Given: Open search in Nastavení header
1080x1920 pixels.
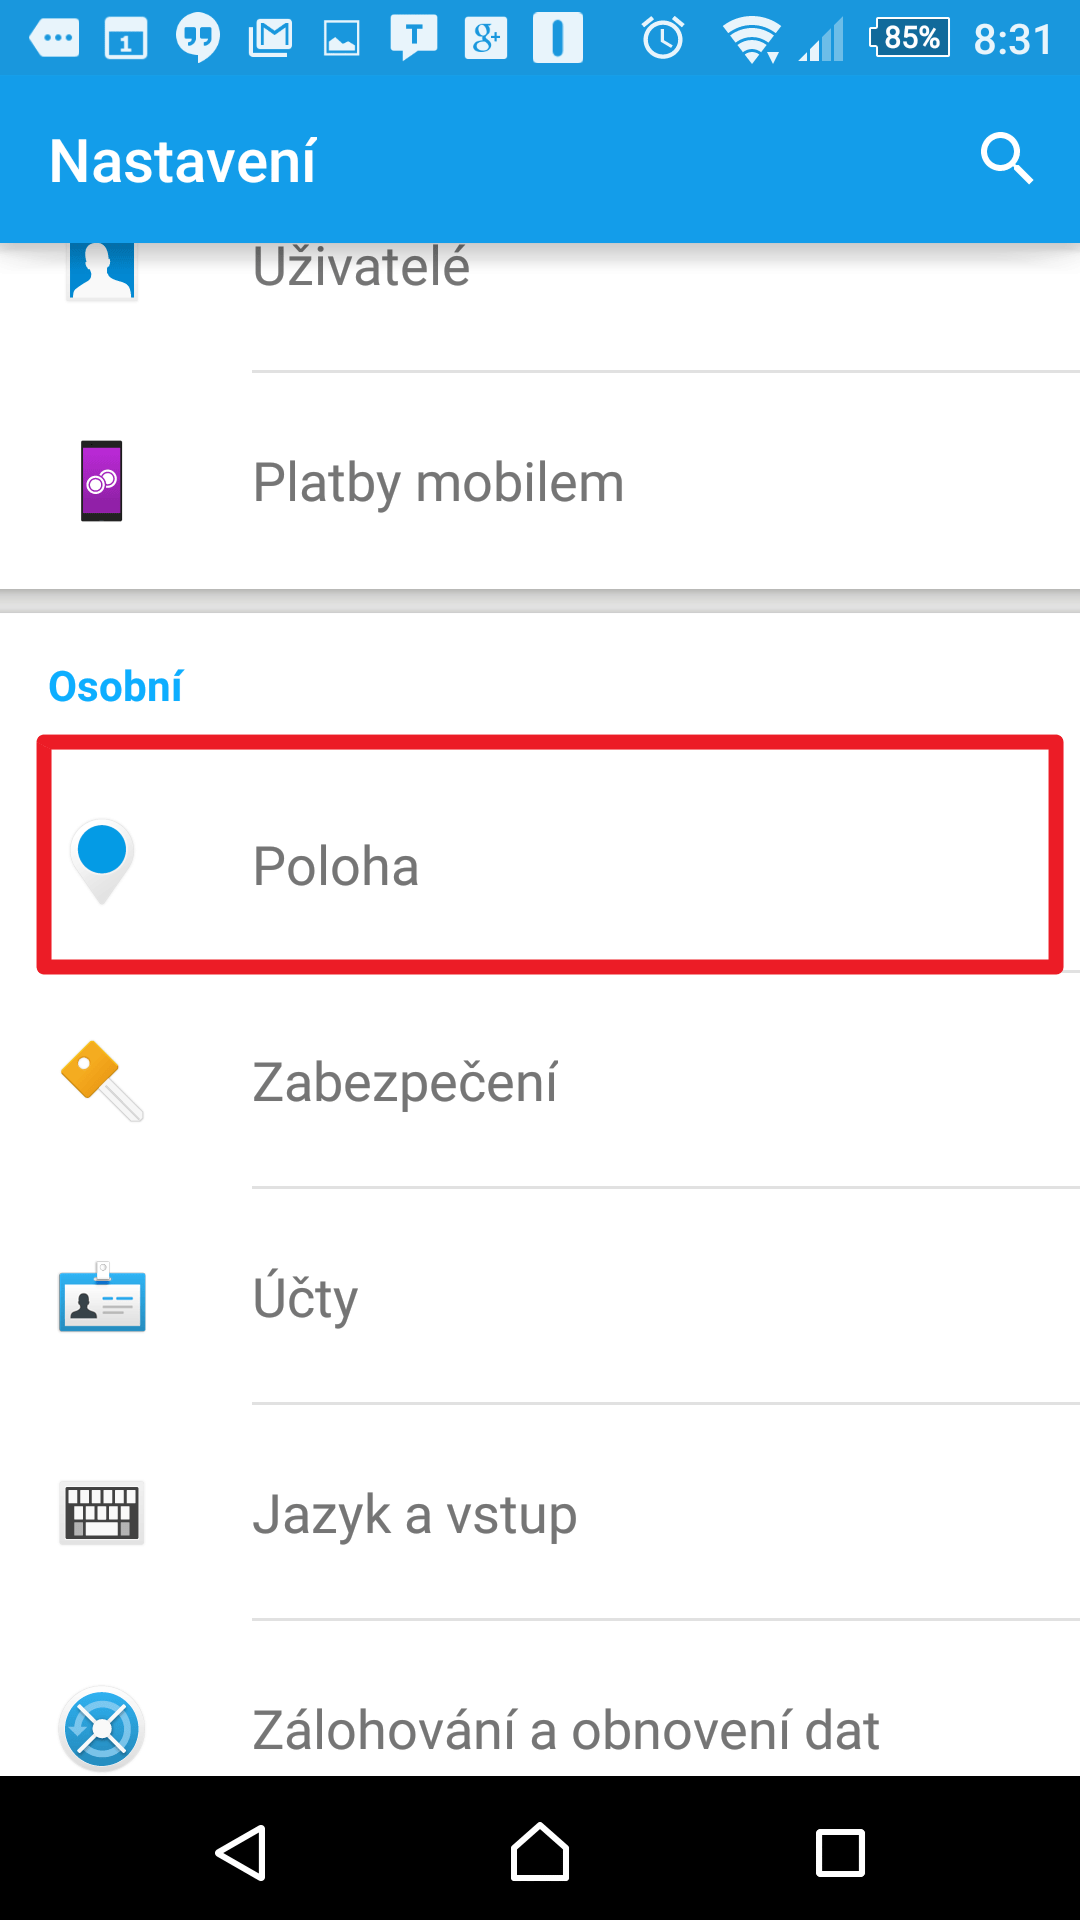Looking at the screenshot, I should 1006,159.
